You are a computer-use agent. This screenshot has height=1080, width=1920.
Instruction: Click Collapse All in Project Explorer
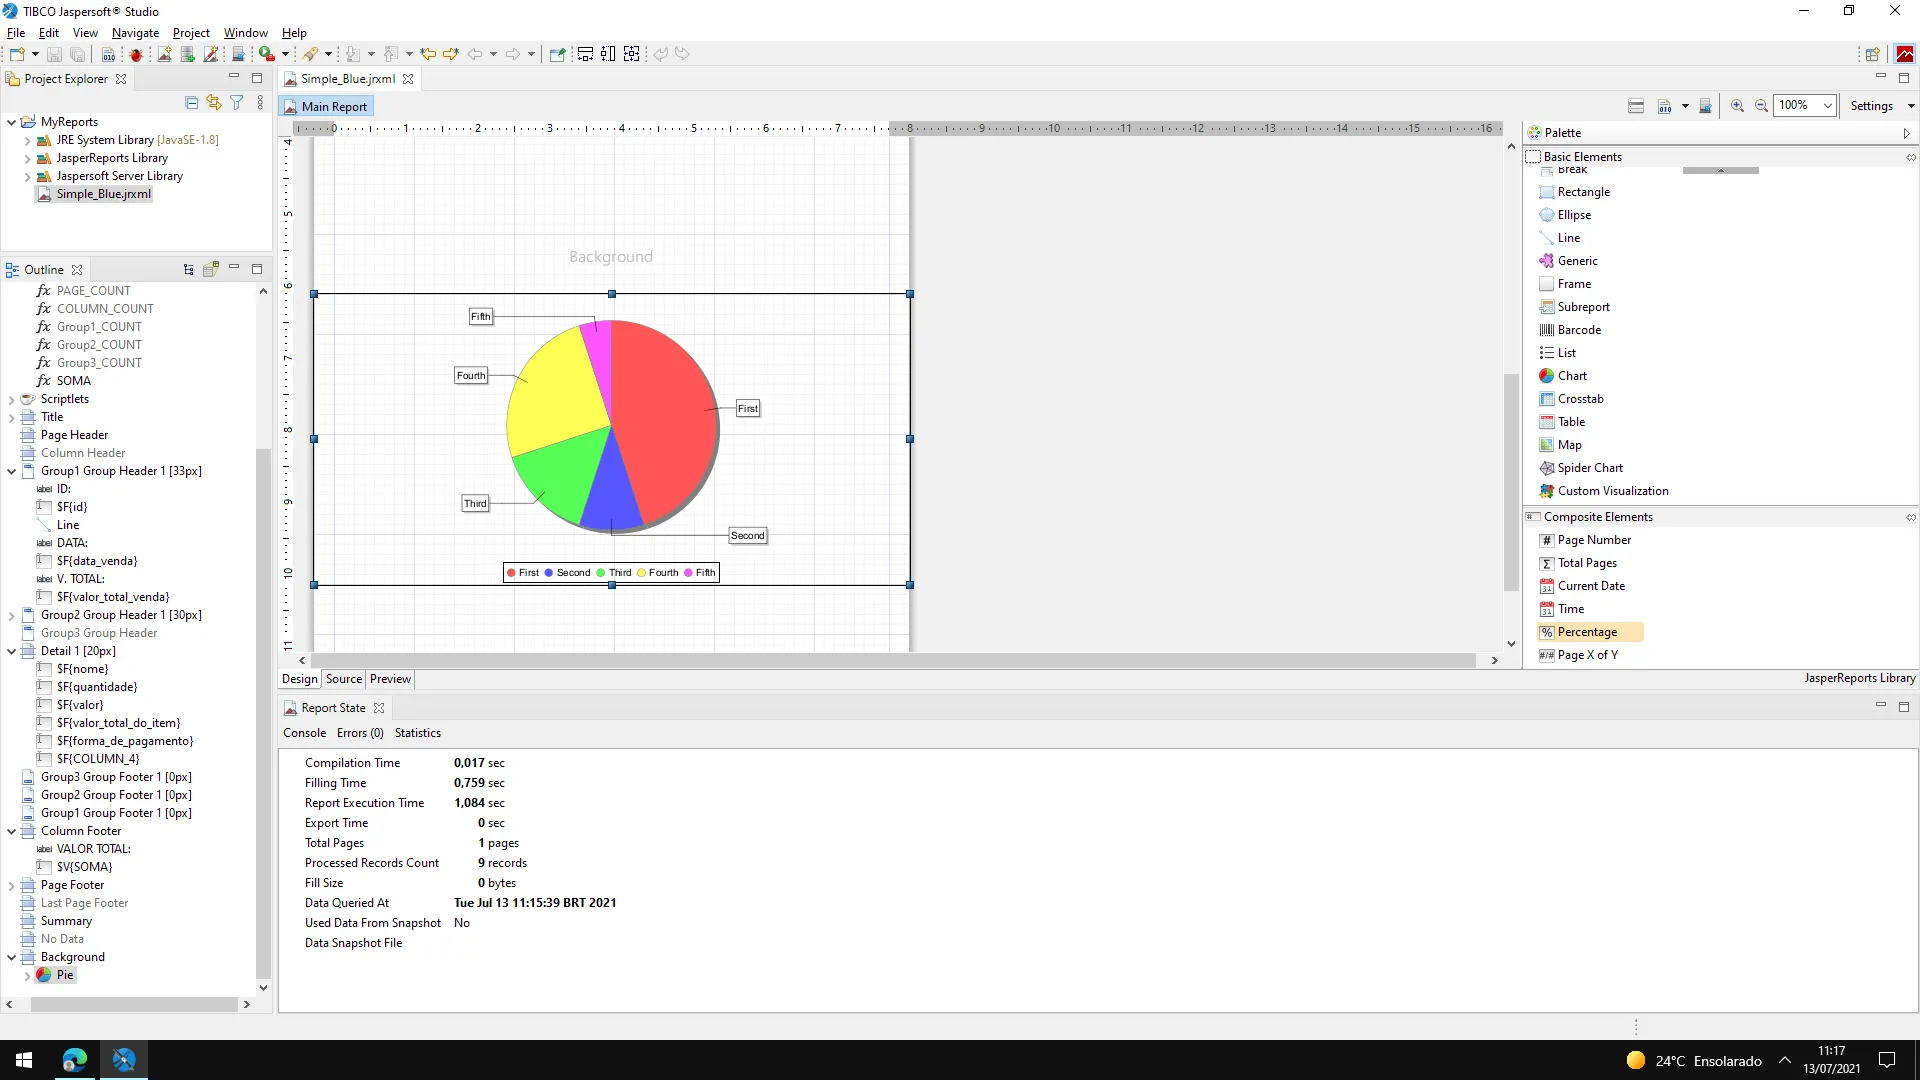[x=192, y=103]
